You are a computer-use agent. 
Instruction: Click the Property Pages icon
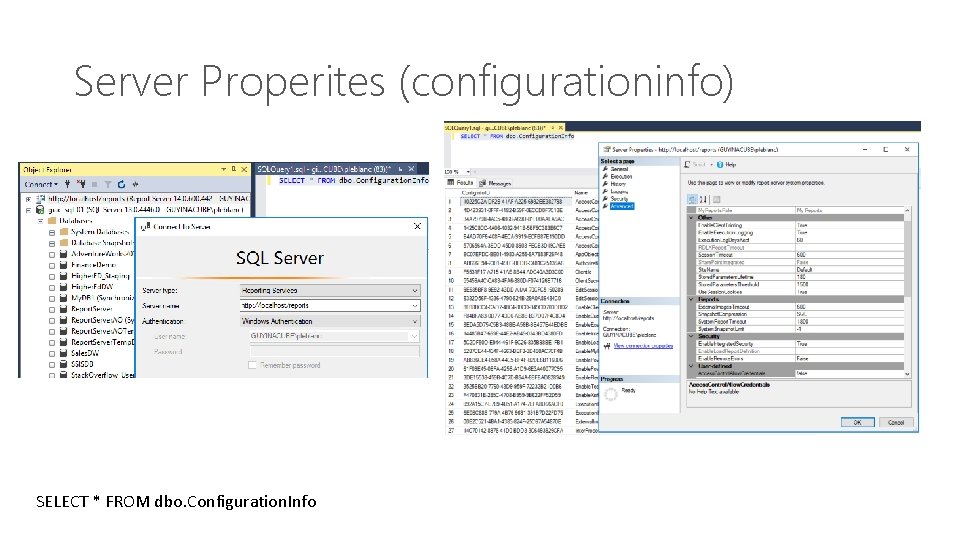point(716,200)
